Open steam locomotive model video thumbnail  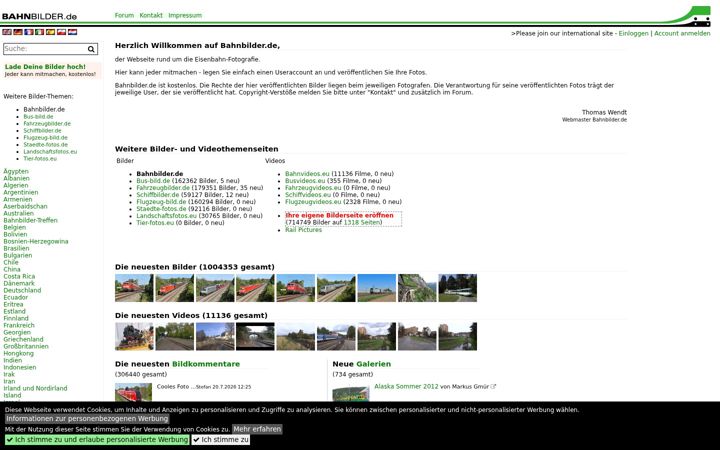pyautogui.click(x=134, y=337)
